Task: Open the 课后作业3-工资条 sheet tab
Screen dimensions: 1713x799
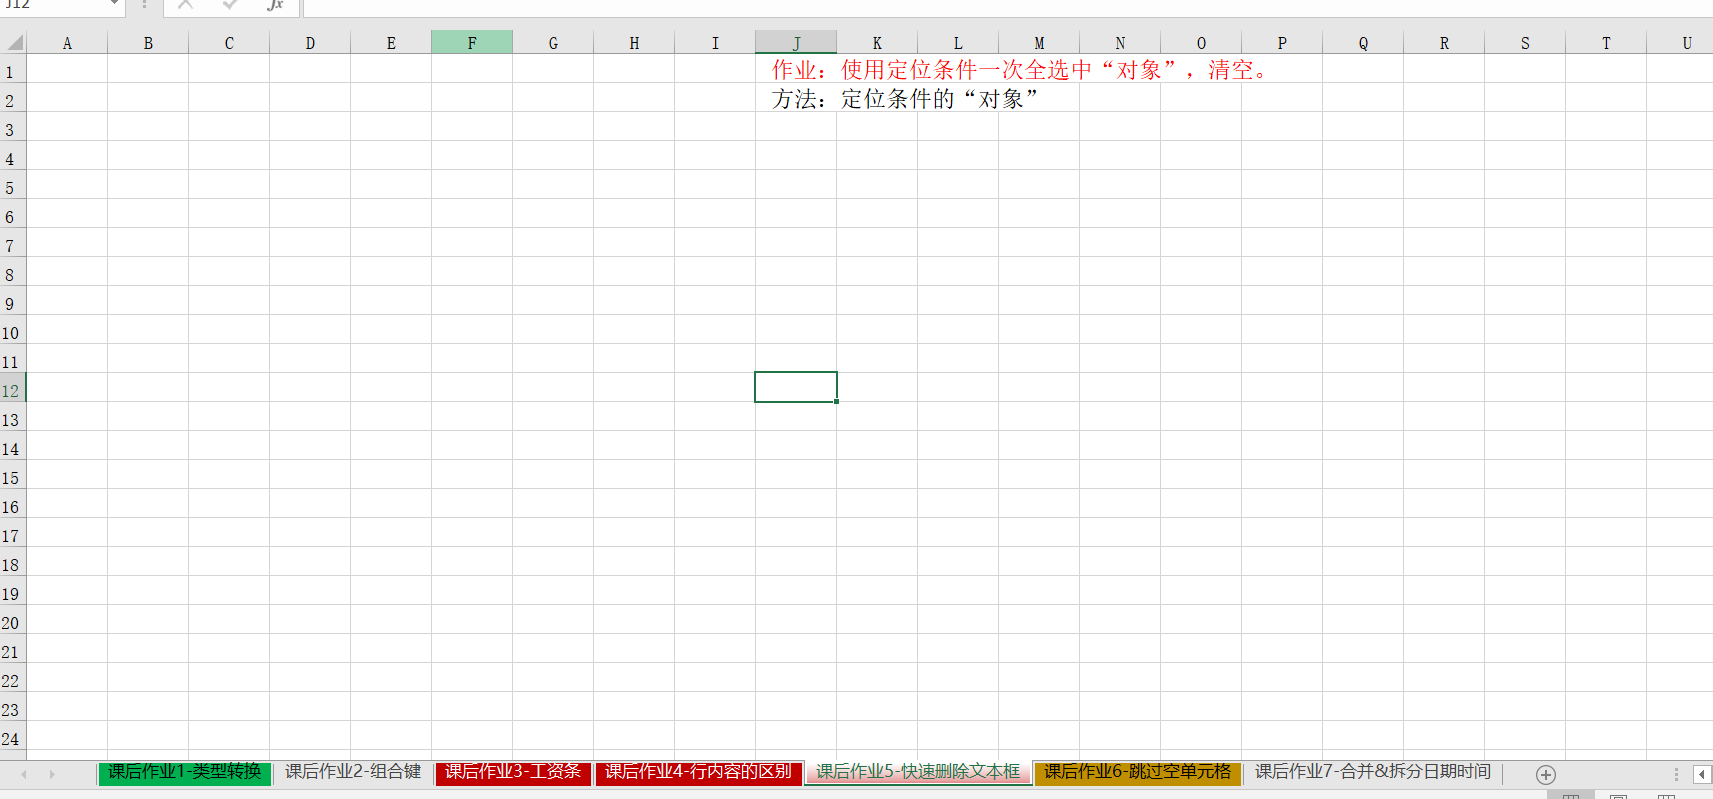Action: pos(513,773)
